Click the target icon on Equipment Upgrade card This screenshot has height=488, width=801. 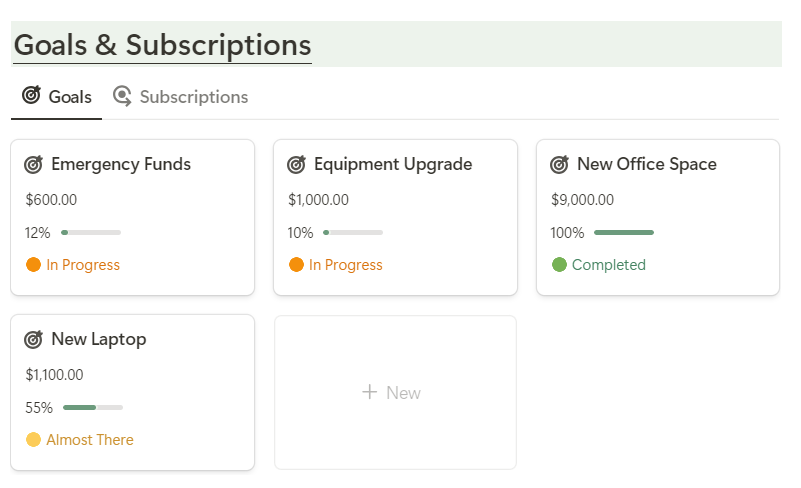point(296,165)
